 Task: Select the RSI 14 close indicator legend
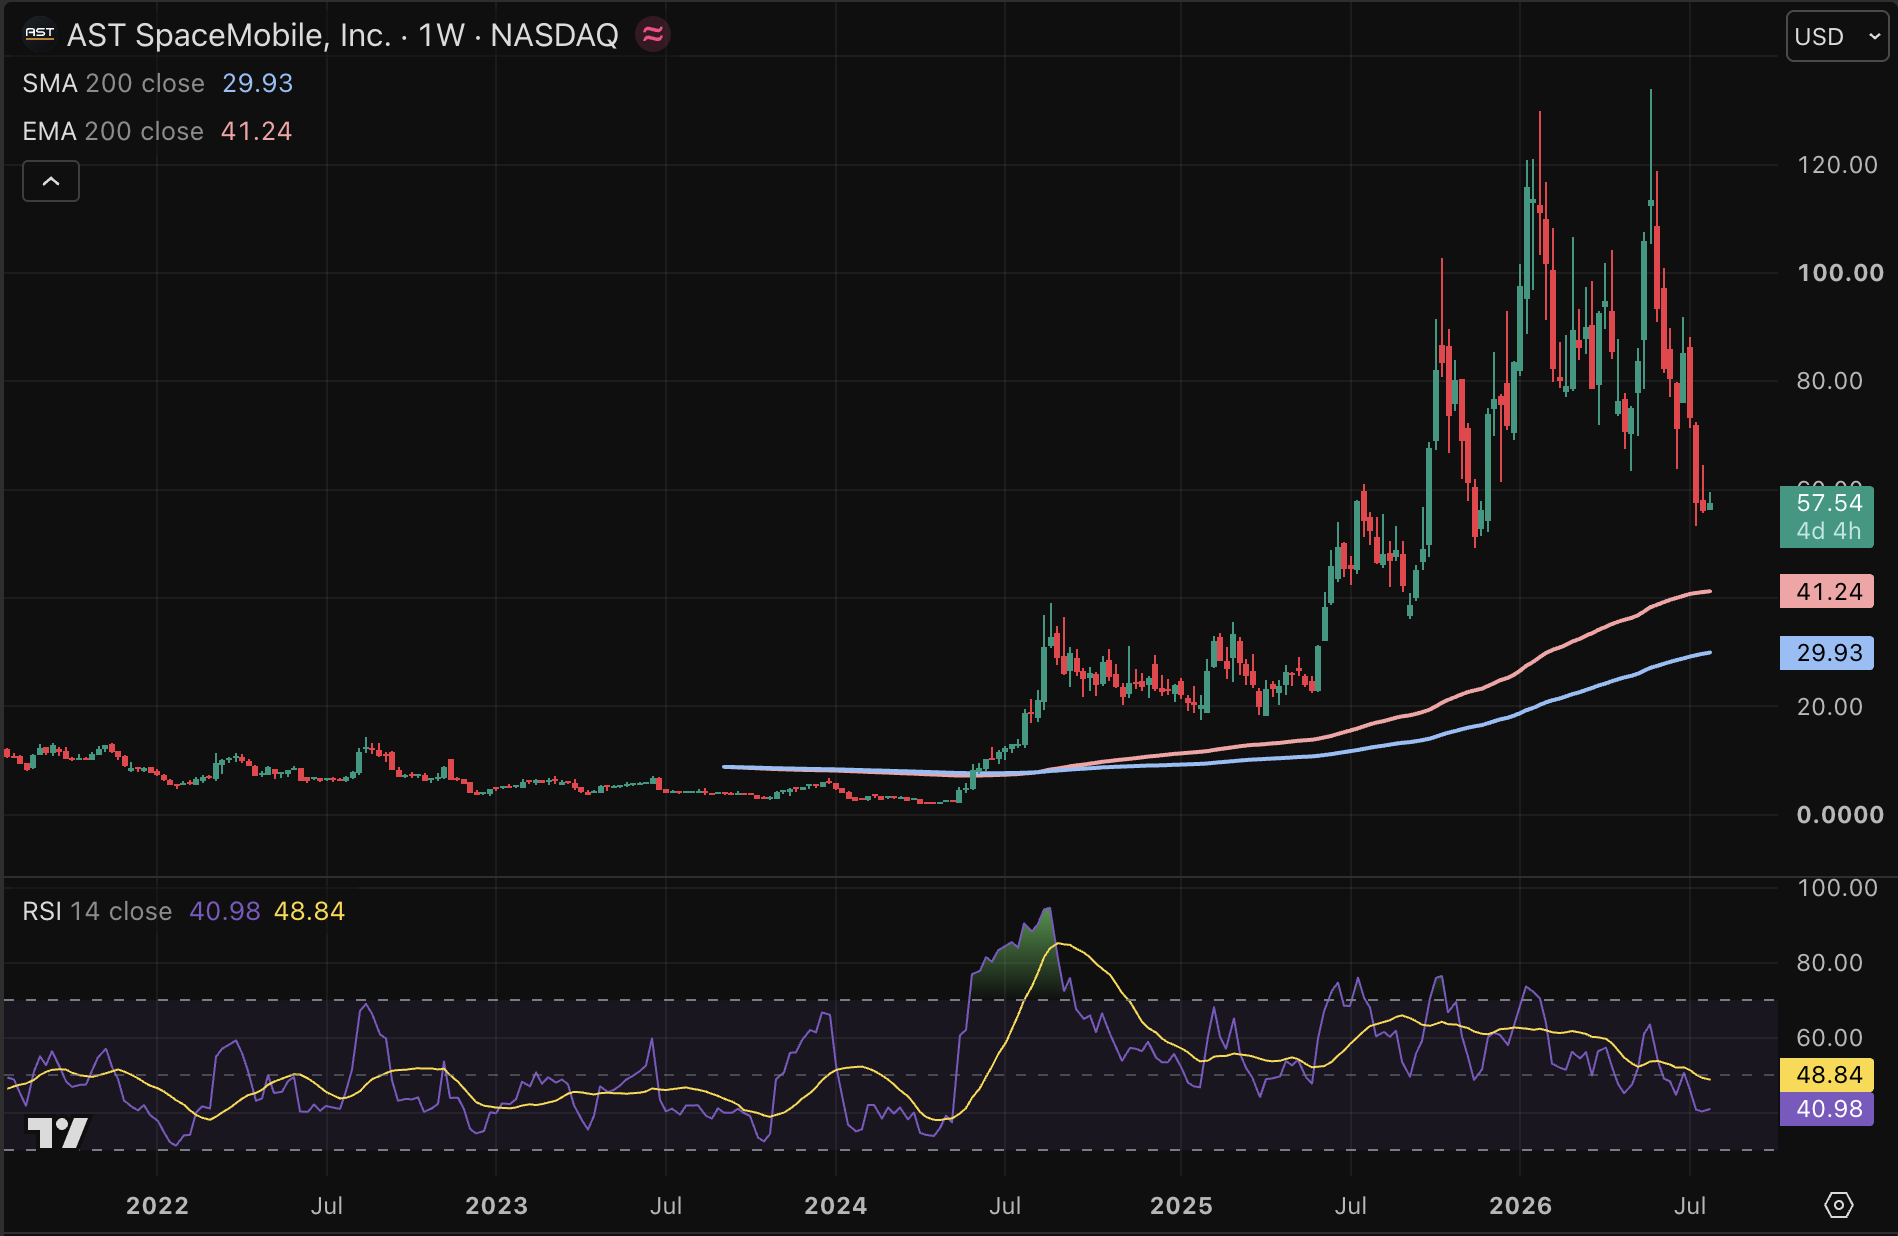[x=97, y=911]
